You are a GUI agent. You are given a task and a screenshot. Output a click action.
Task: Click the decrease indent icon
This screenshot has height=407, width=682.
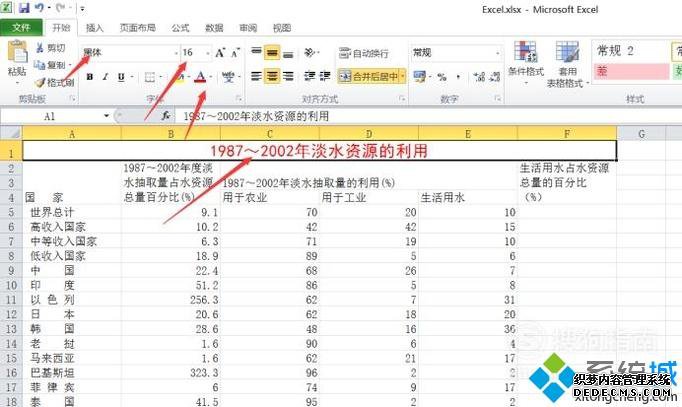point(310,77)
